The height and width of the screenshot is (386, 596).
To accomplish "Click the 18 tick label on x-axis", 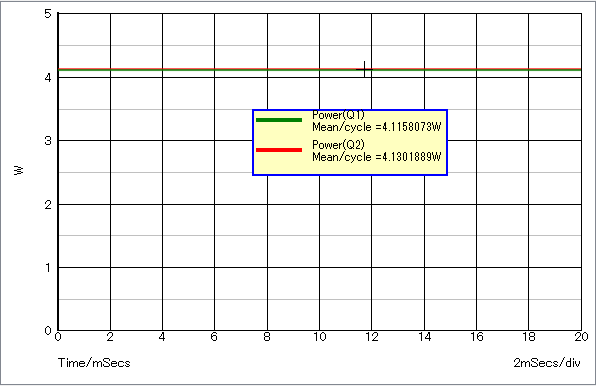I will tap(529, 337).
